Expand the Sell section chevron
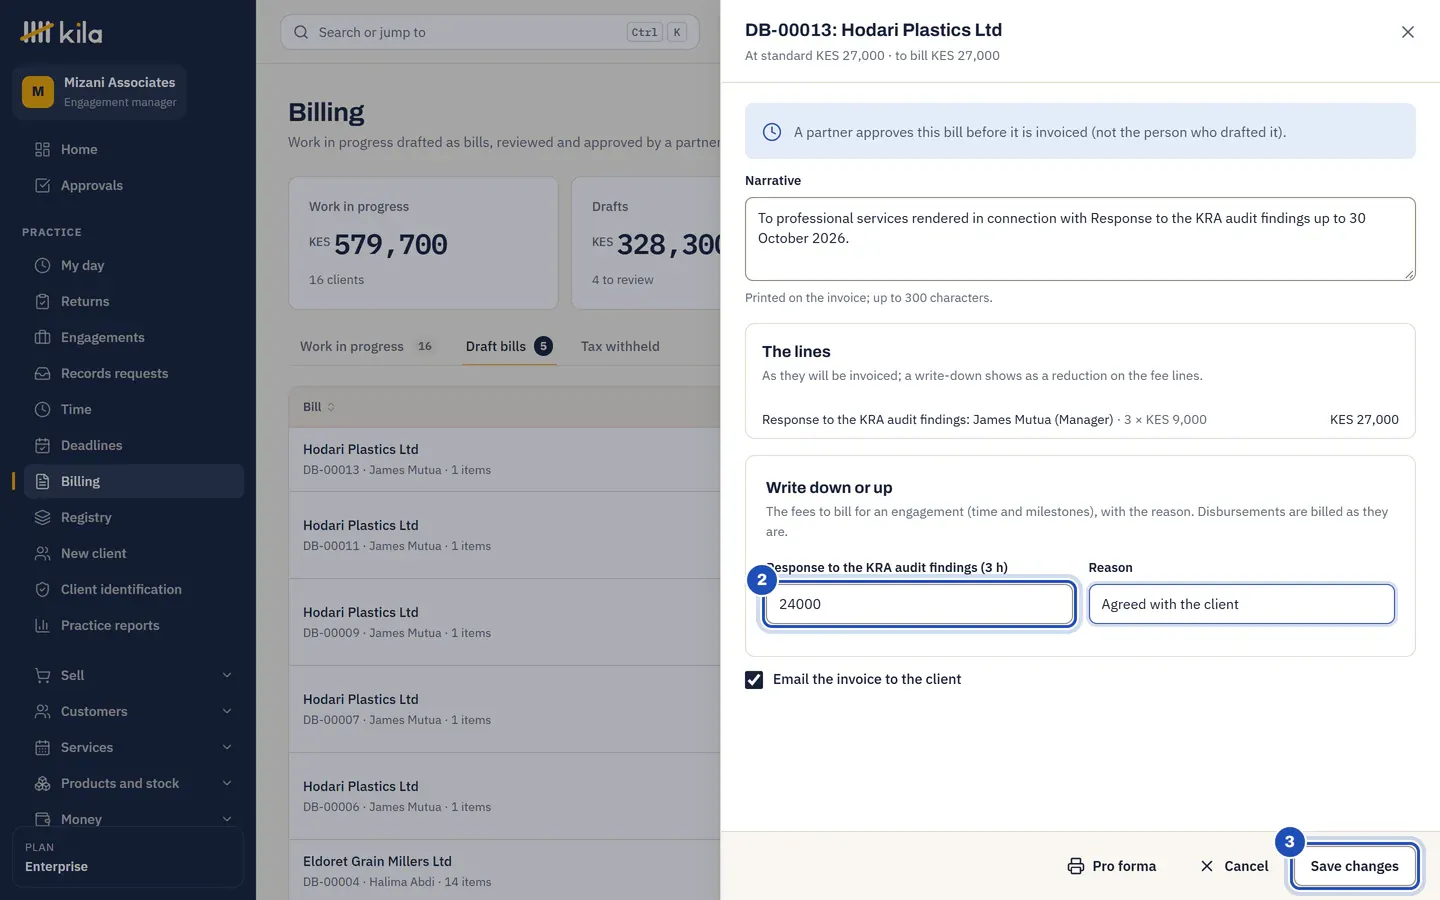The width and height of the screenshot is (1440, 900). [x=227, y=675]
